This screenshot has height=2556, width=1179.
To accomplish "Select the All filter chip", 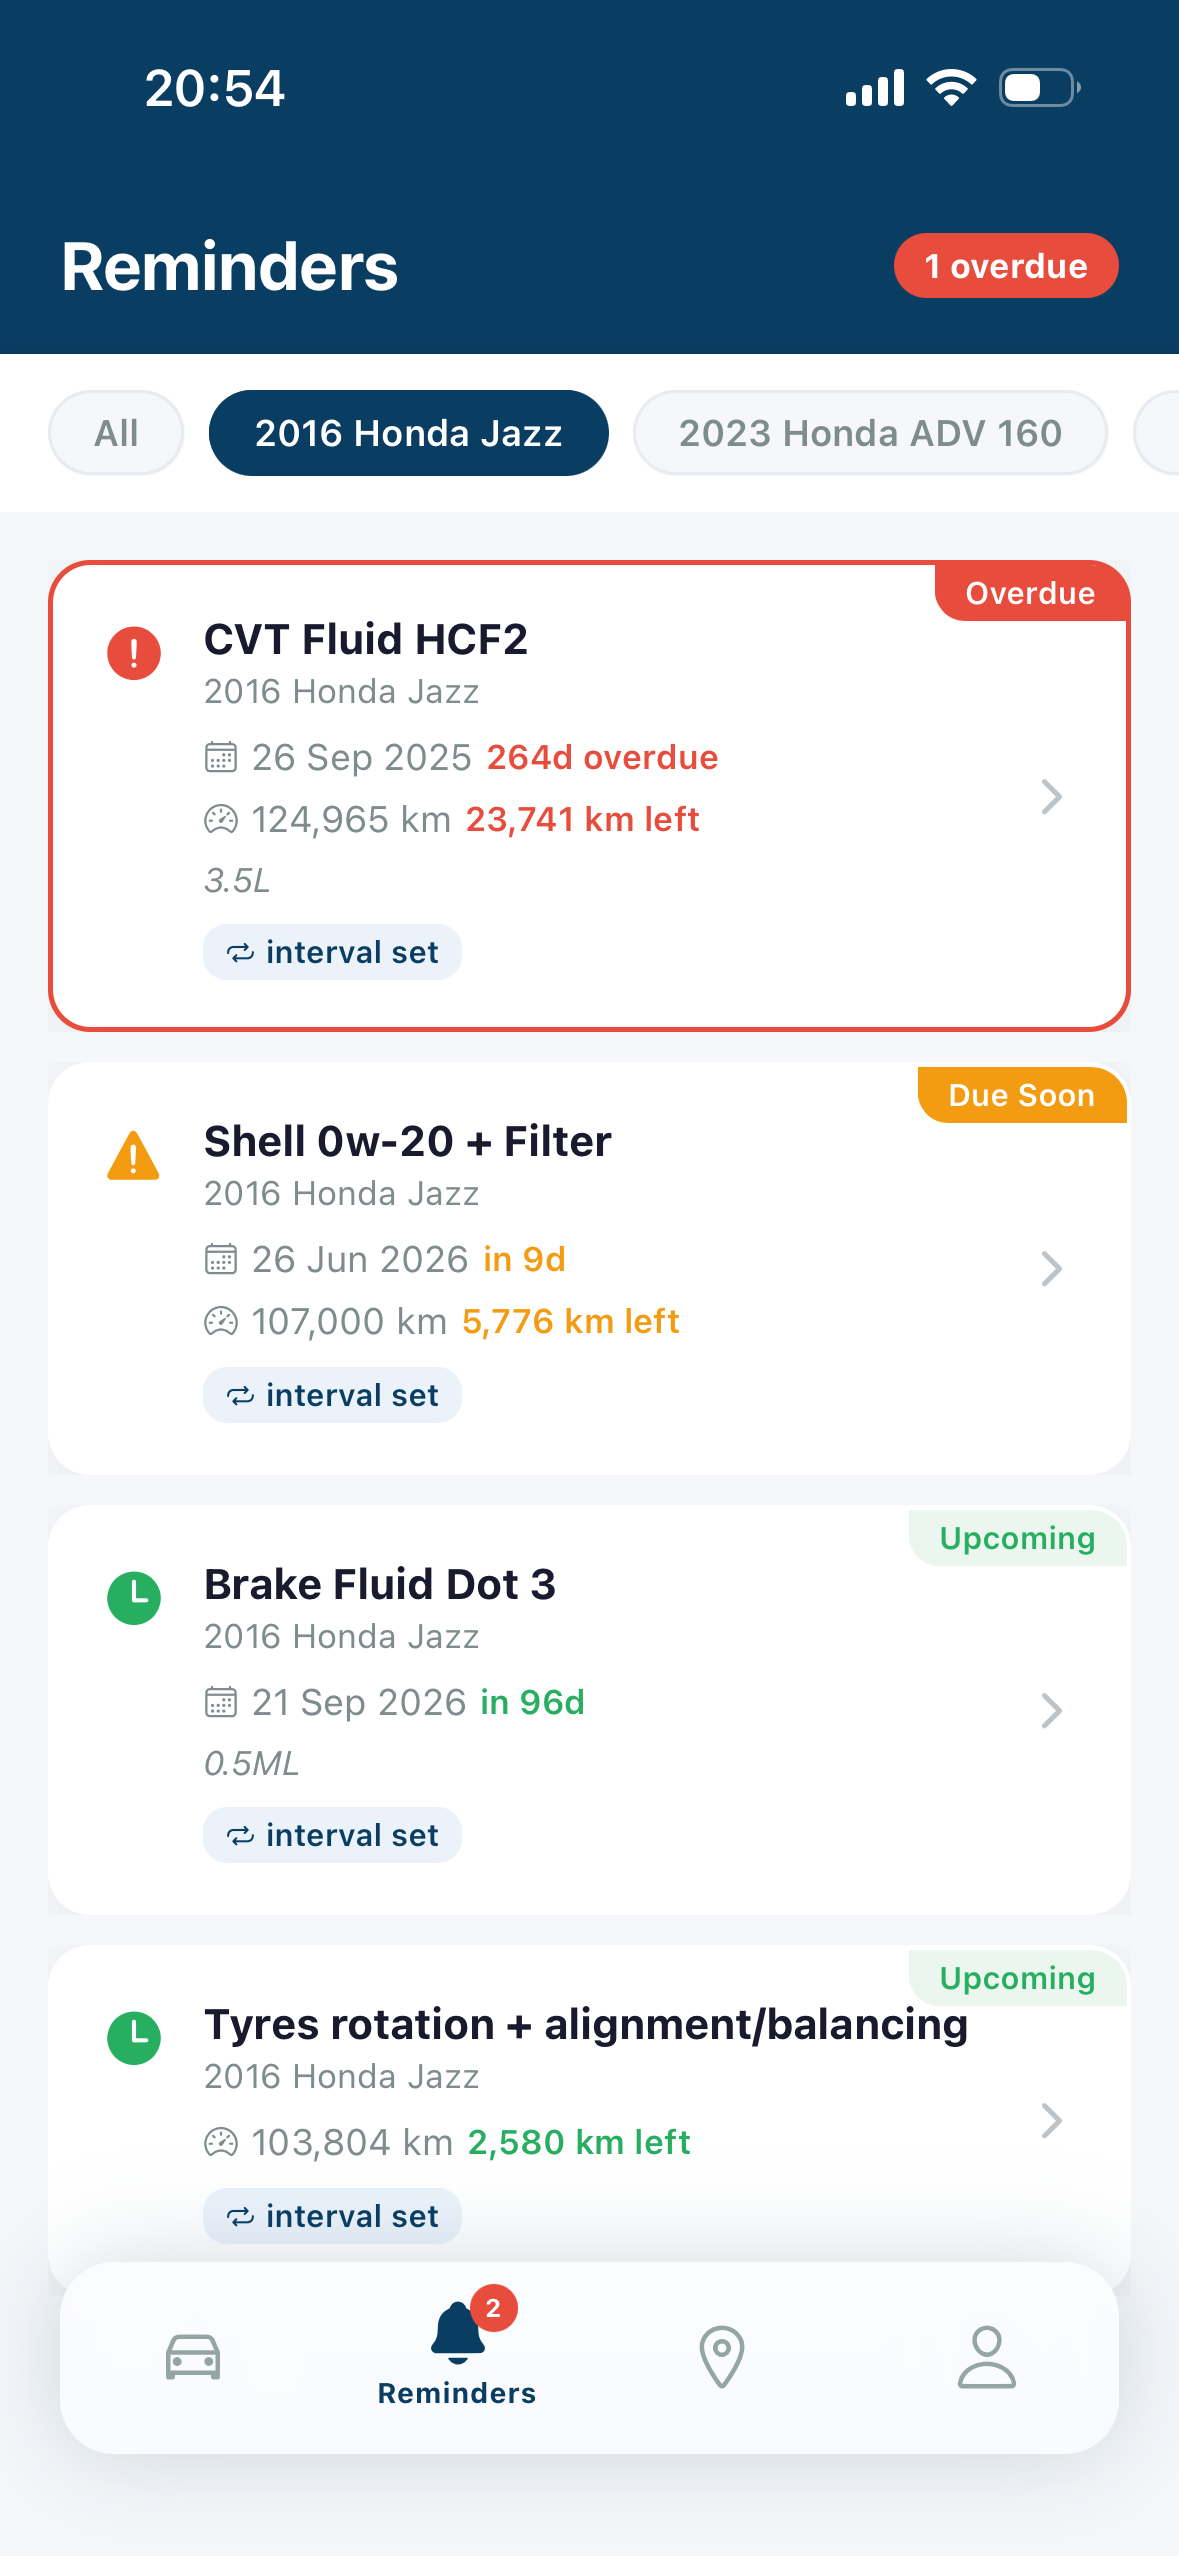I will [116, 433].
